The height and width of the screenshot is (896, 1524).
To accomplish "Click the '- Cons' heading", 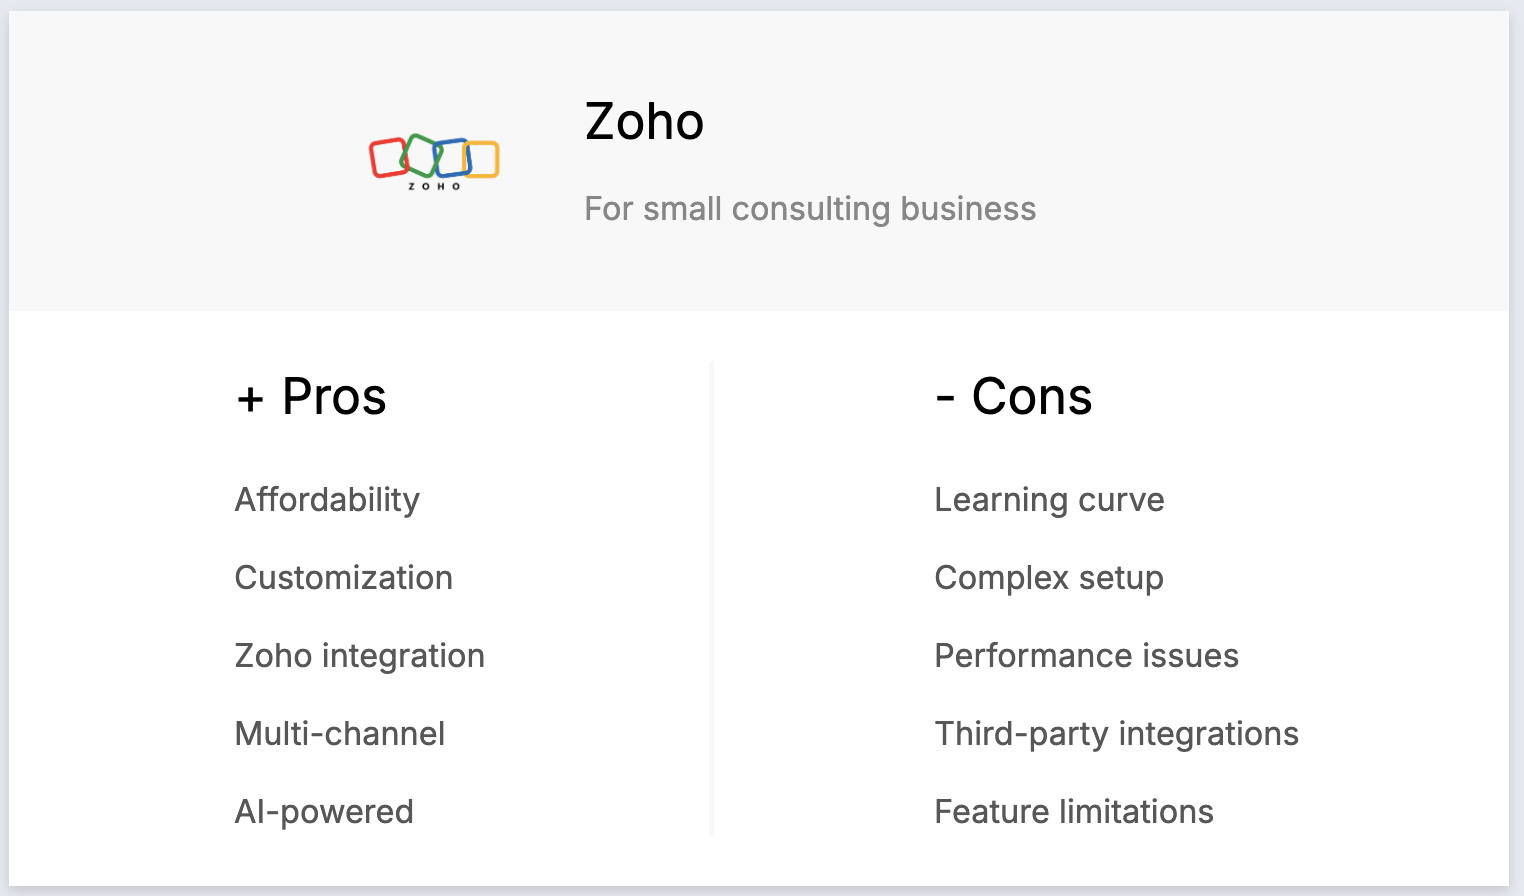I will [1013, 397].
